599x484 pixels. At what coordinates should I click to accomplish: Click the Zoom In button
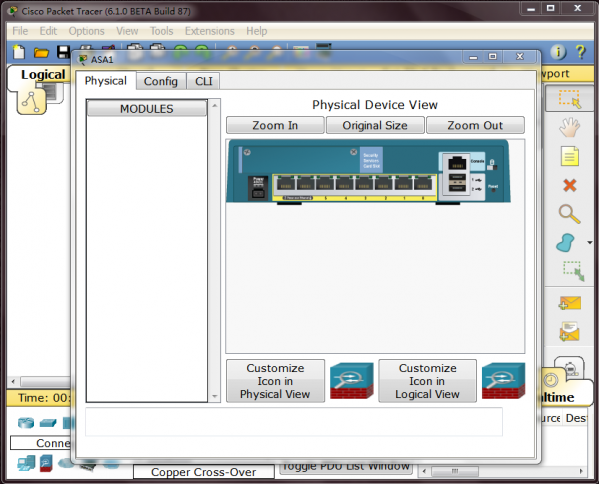click(275, 125)
